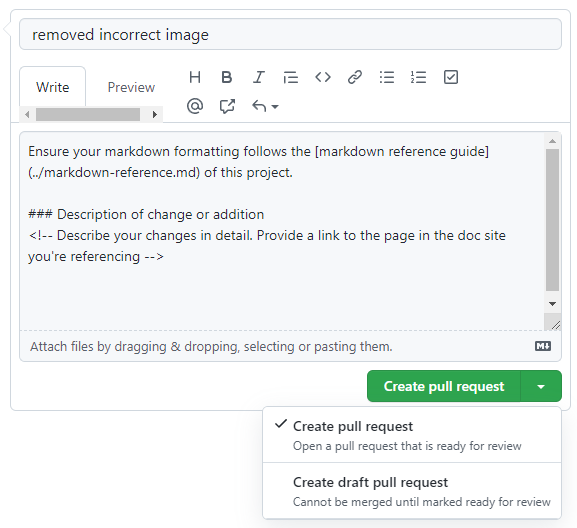
Task: Switch to the Write tab
Action: (x=53, y=87)
